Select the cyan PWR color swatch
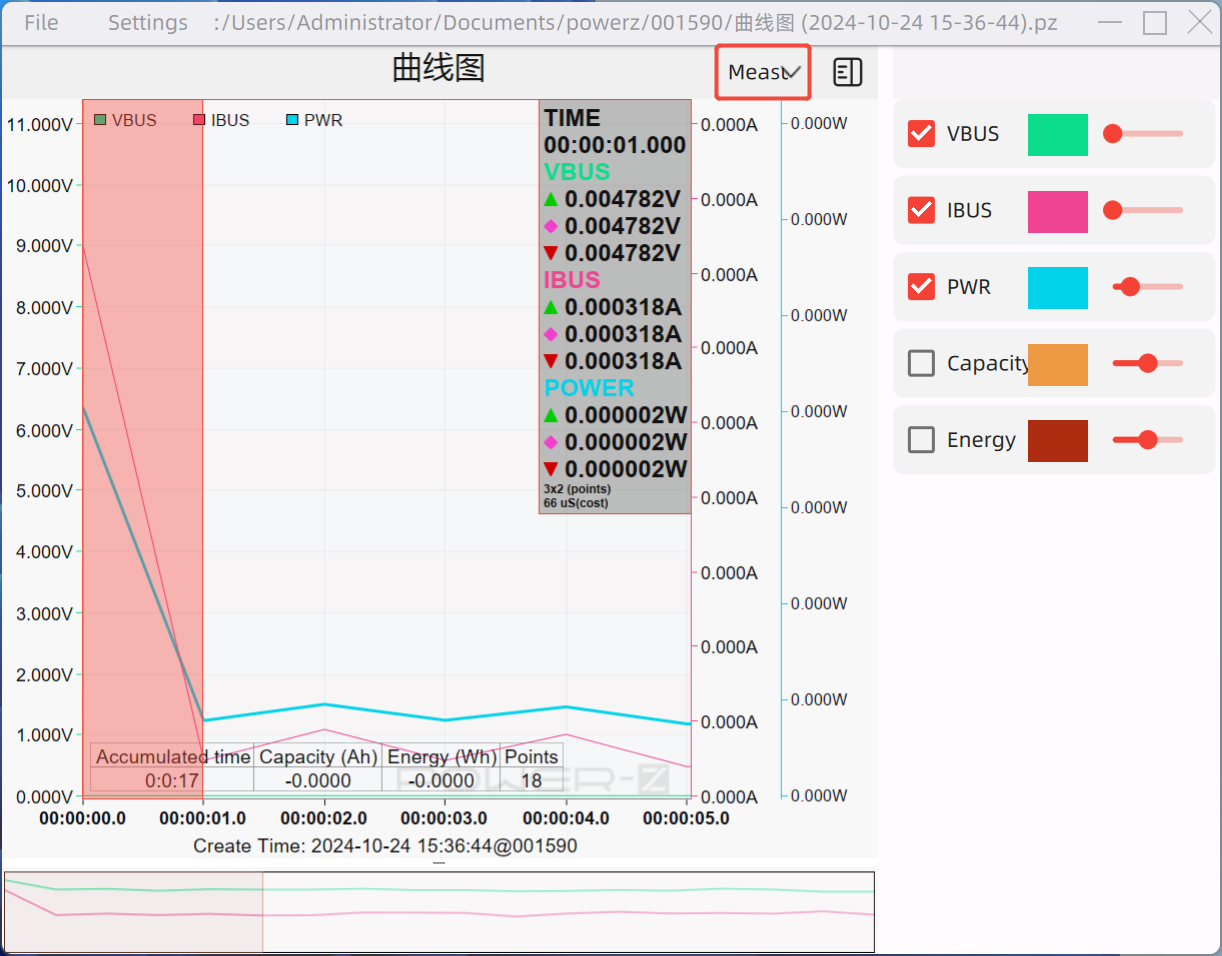This screenshot has height=956, width=1222. [x=1057, y=287]
